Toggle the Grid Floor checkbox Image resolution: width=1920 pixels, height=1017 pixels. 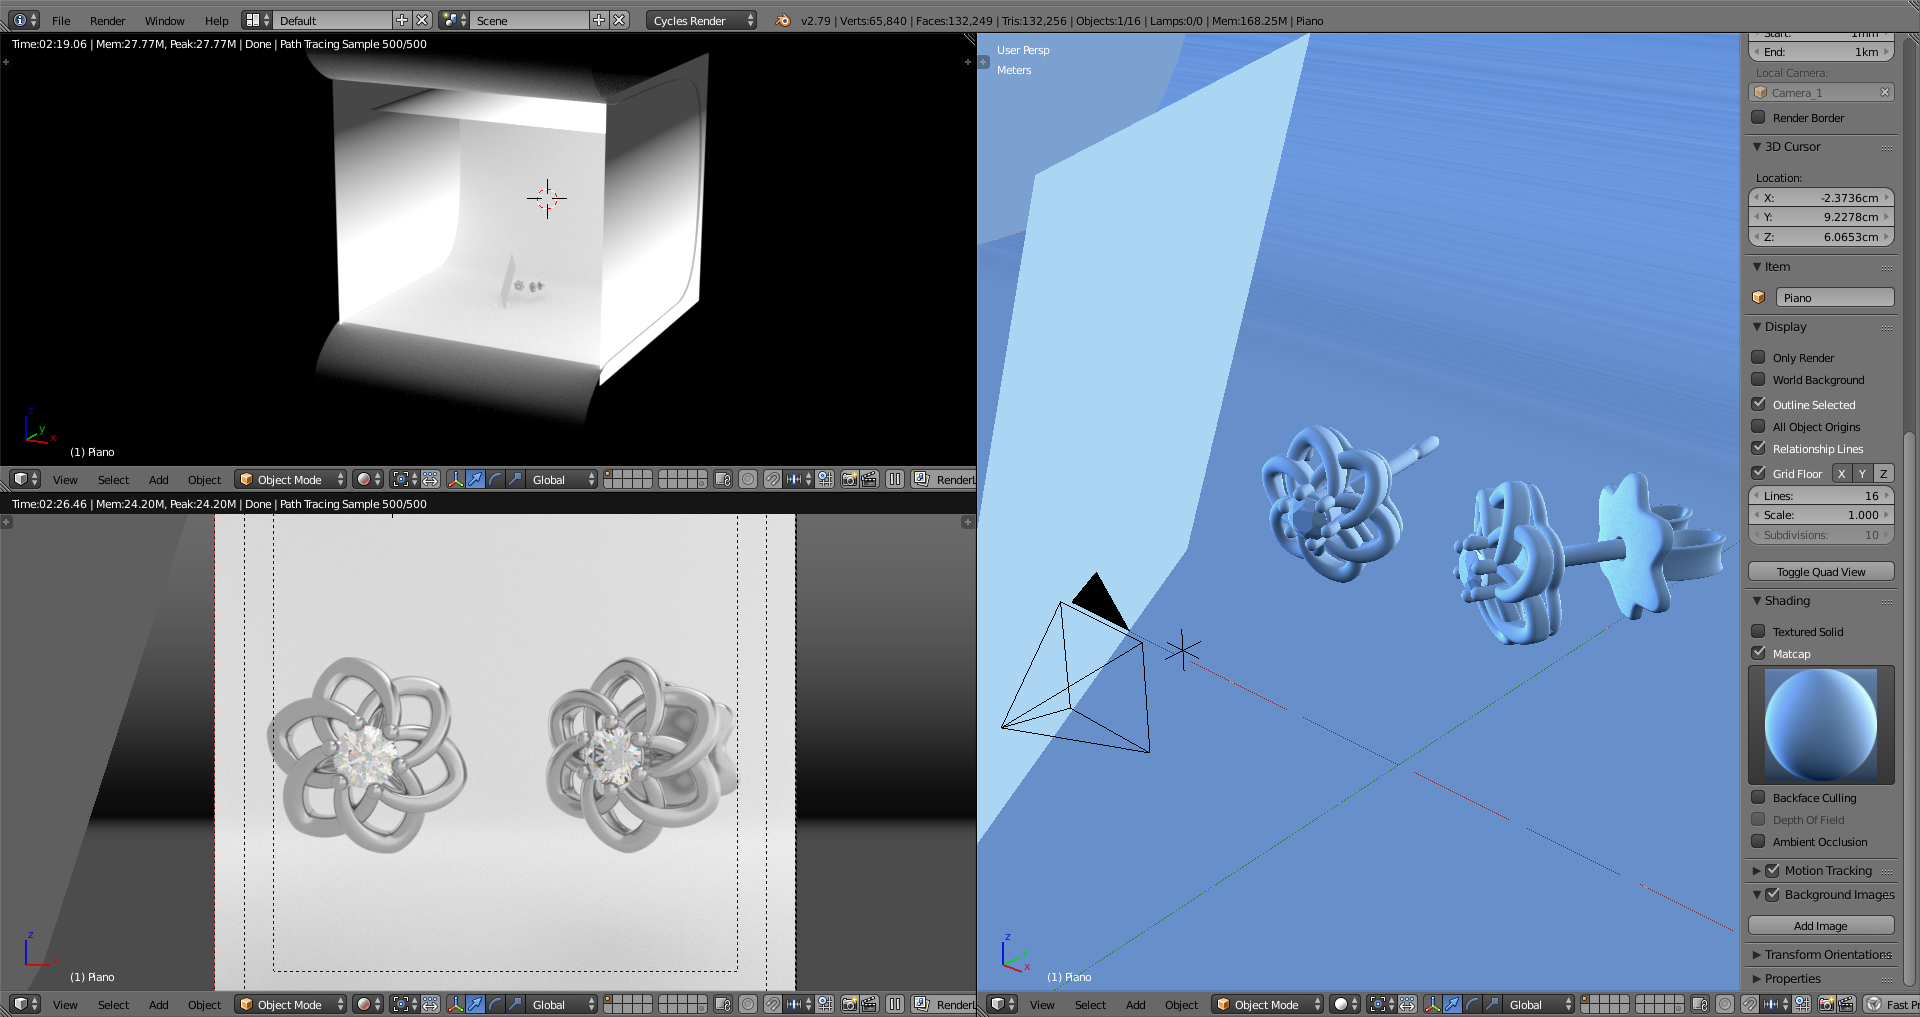(x=1758, y=473)
